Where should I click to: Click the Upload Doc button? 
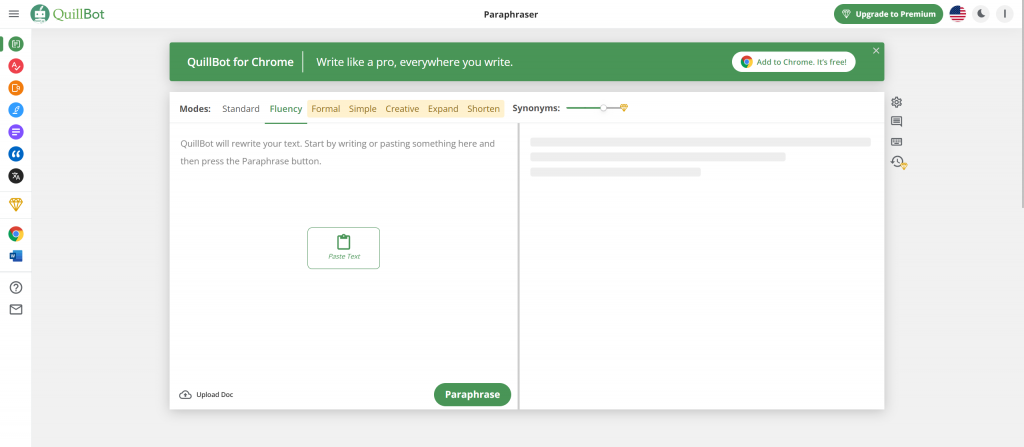pos(206,395)
